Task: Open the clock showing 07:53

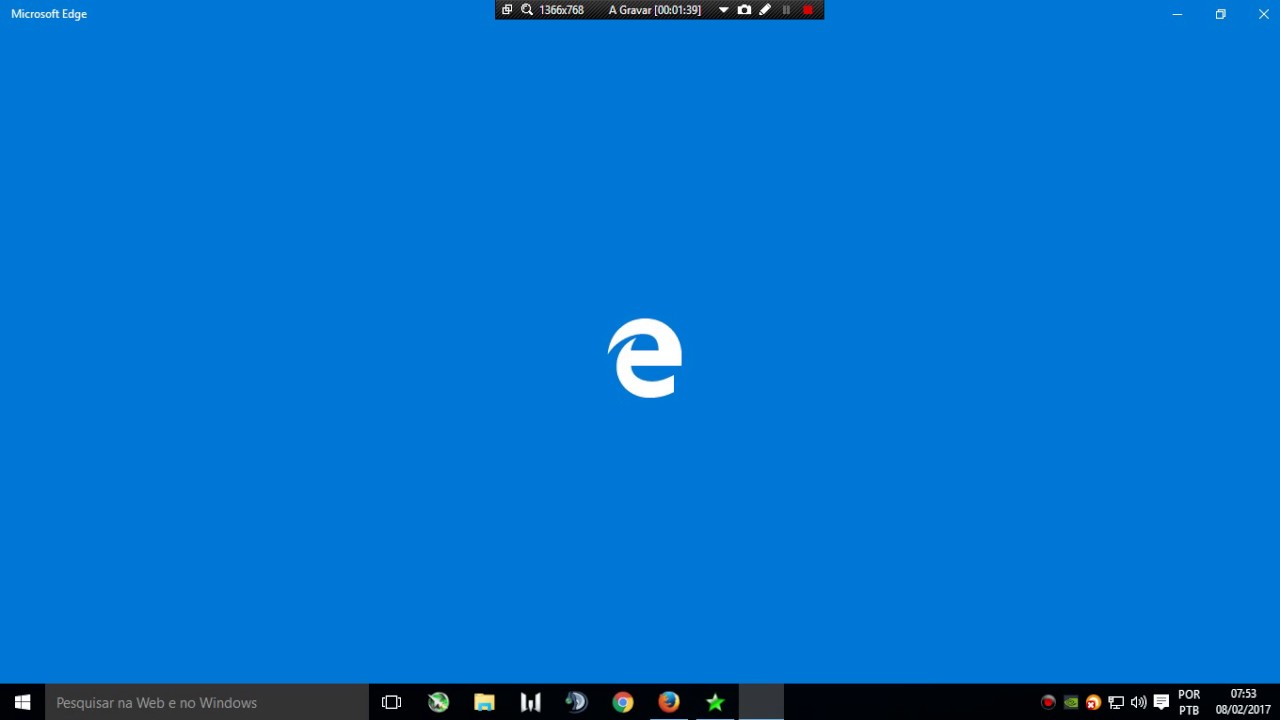Action: coord(1243,702)
